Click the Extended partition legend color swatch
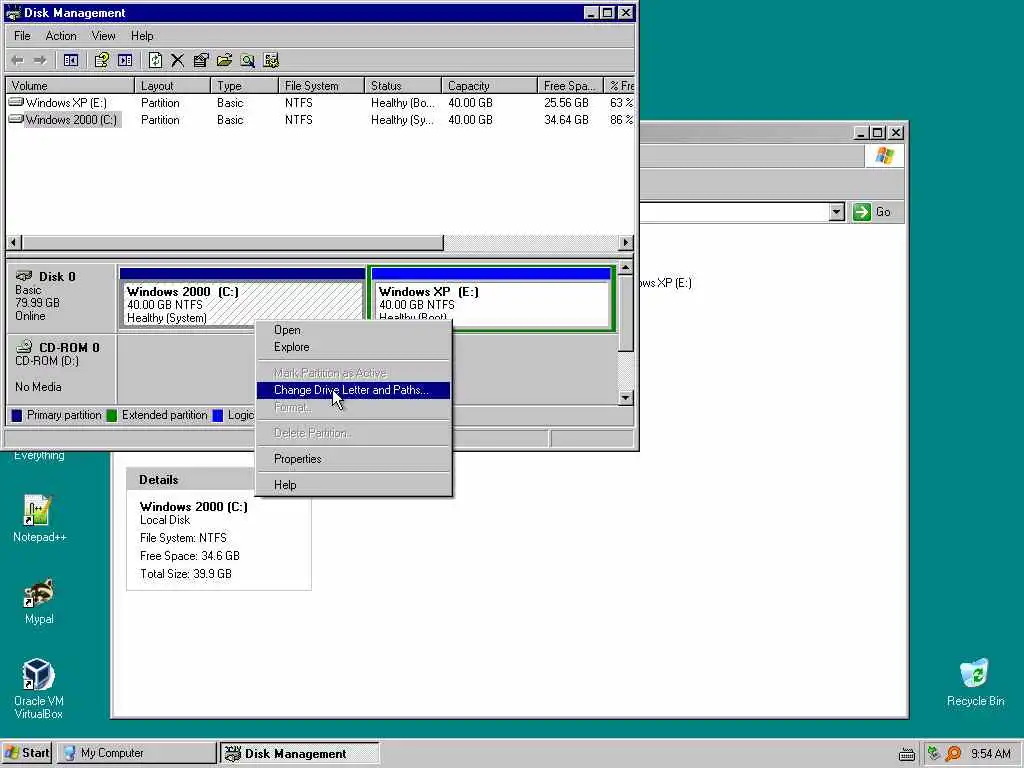Image resolution: width=1024 pixels, height=768 pixels. [112, 415]
